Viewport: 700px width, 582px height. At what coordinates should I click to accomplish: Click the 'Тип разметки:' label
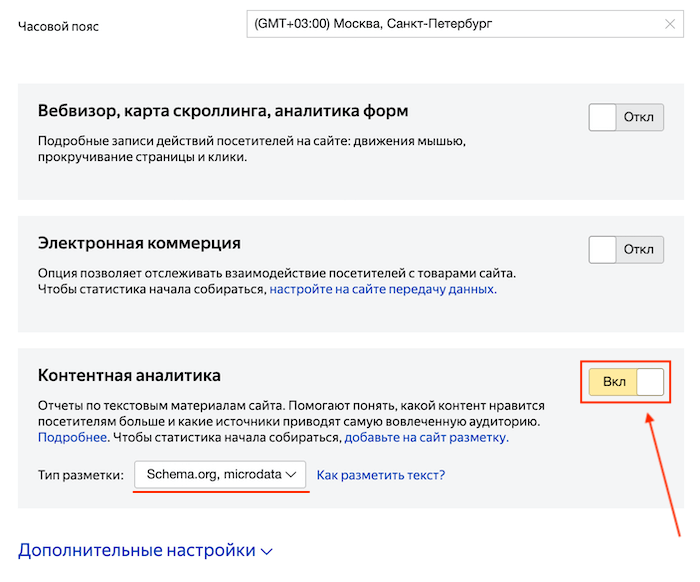[x=80, y=475]
